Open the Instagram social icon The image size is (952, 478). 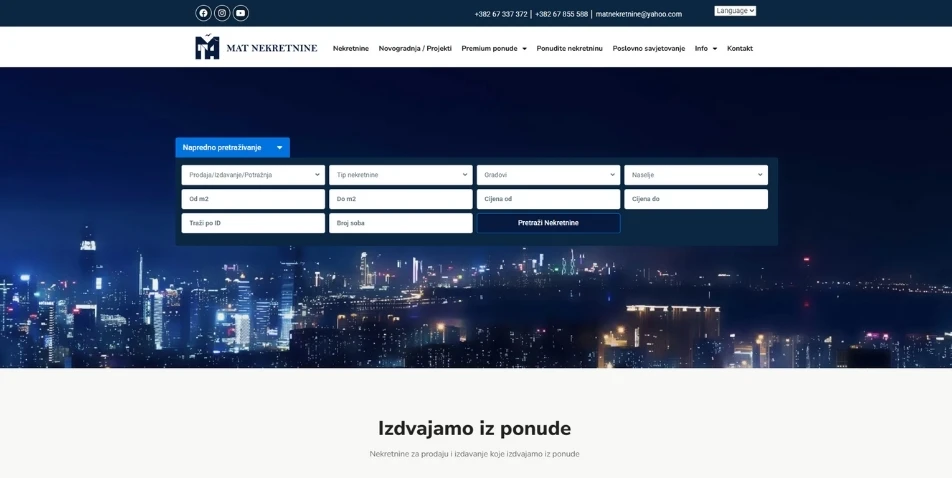click(x=222, y=13)
